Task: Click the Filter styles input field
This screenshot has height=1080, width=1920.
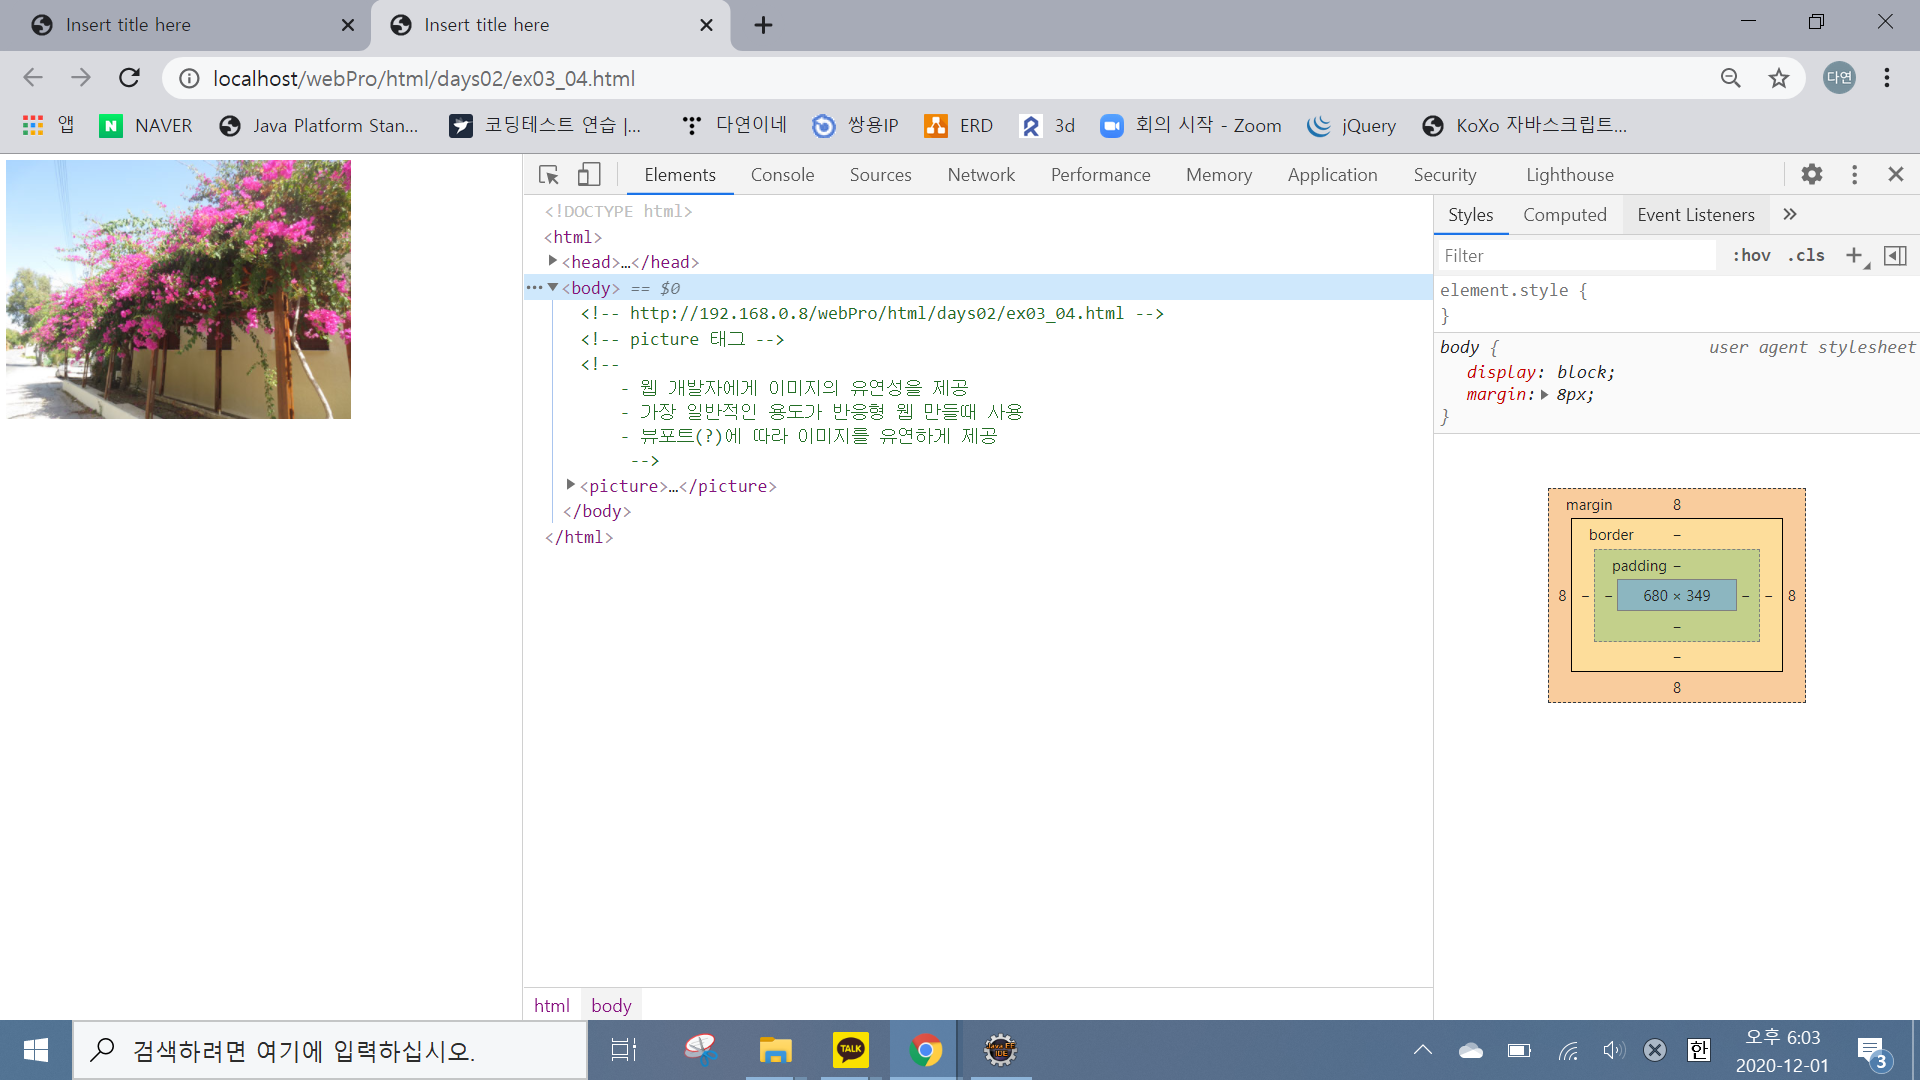Action: (x=1575, y=256)
